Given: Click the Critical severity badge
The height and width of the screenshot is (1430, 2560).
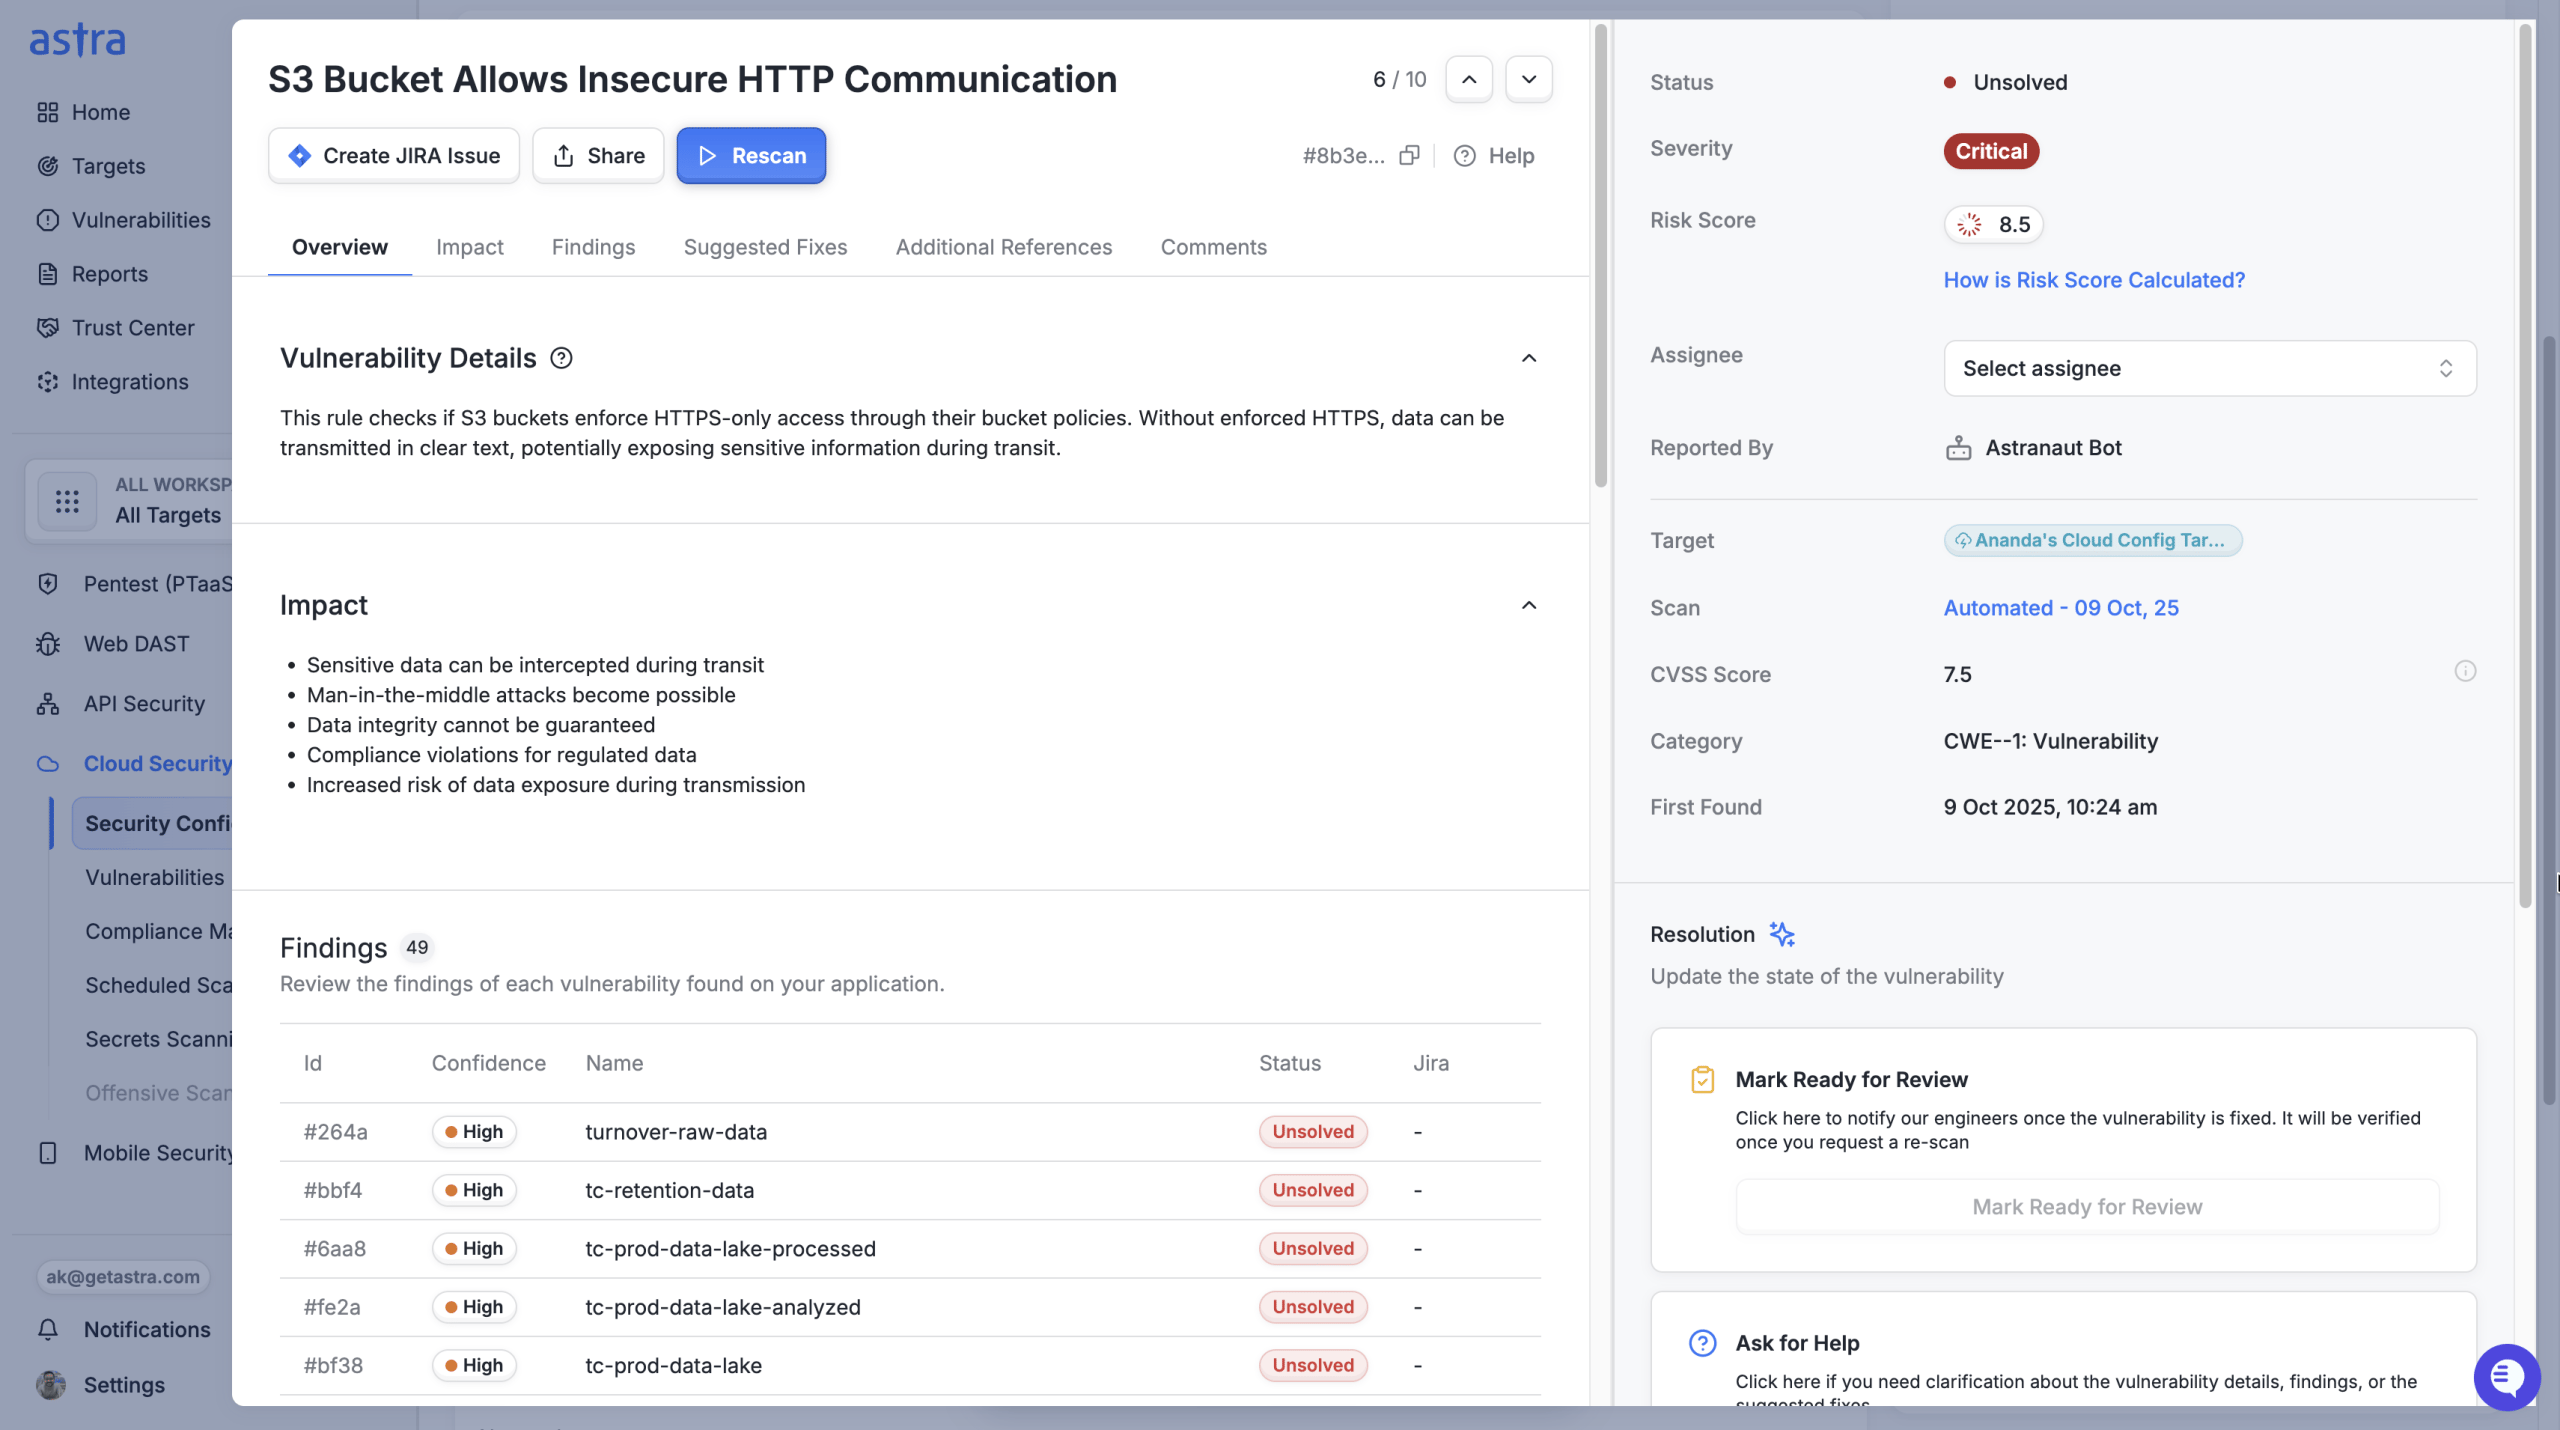Looking at the screenshot, I should (x=1991, y=151).
